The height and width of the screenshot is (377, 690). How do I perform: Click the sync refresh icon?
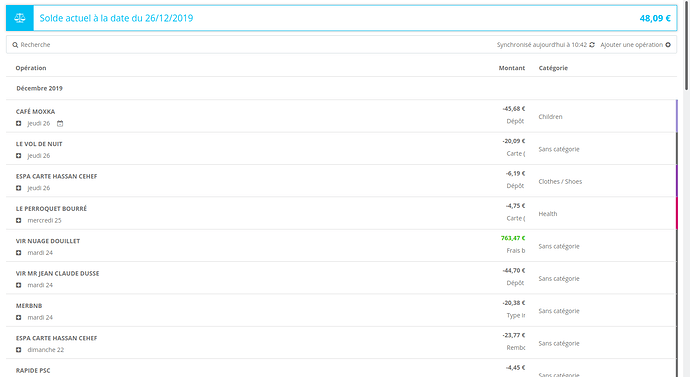[592, 45]
